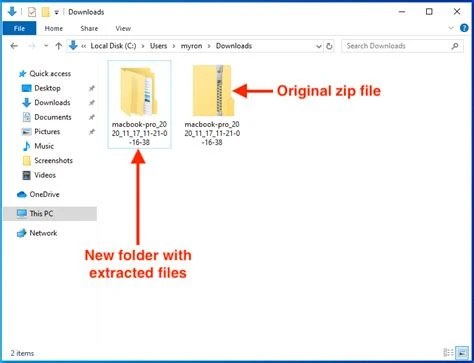
Task: Expand the path chevron after Local Disk (C:)
Action: 143,46
